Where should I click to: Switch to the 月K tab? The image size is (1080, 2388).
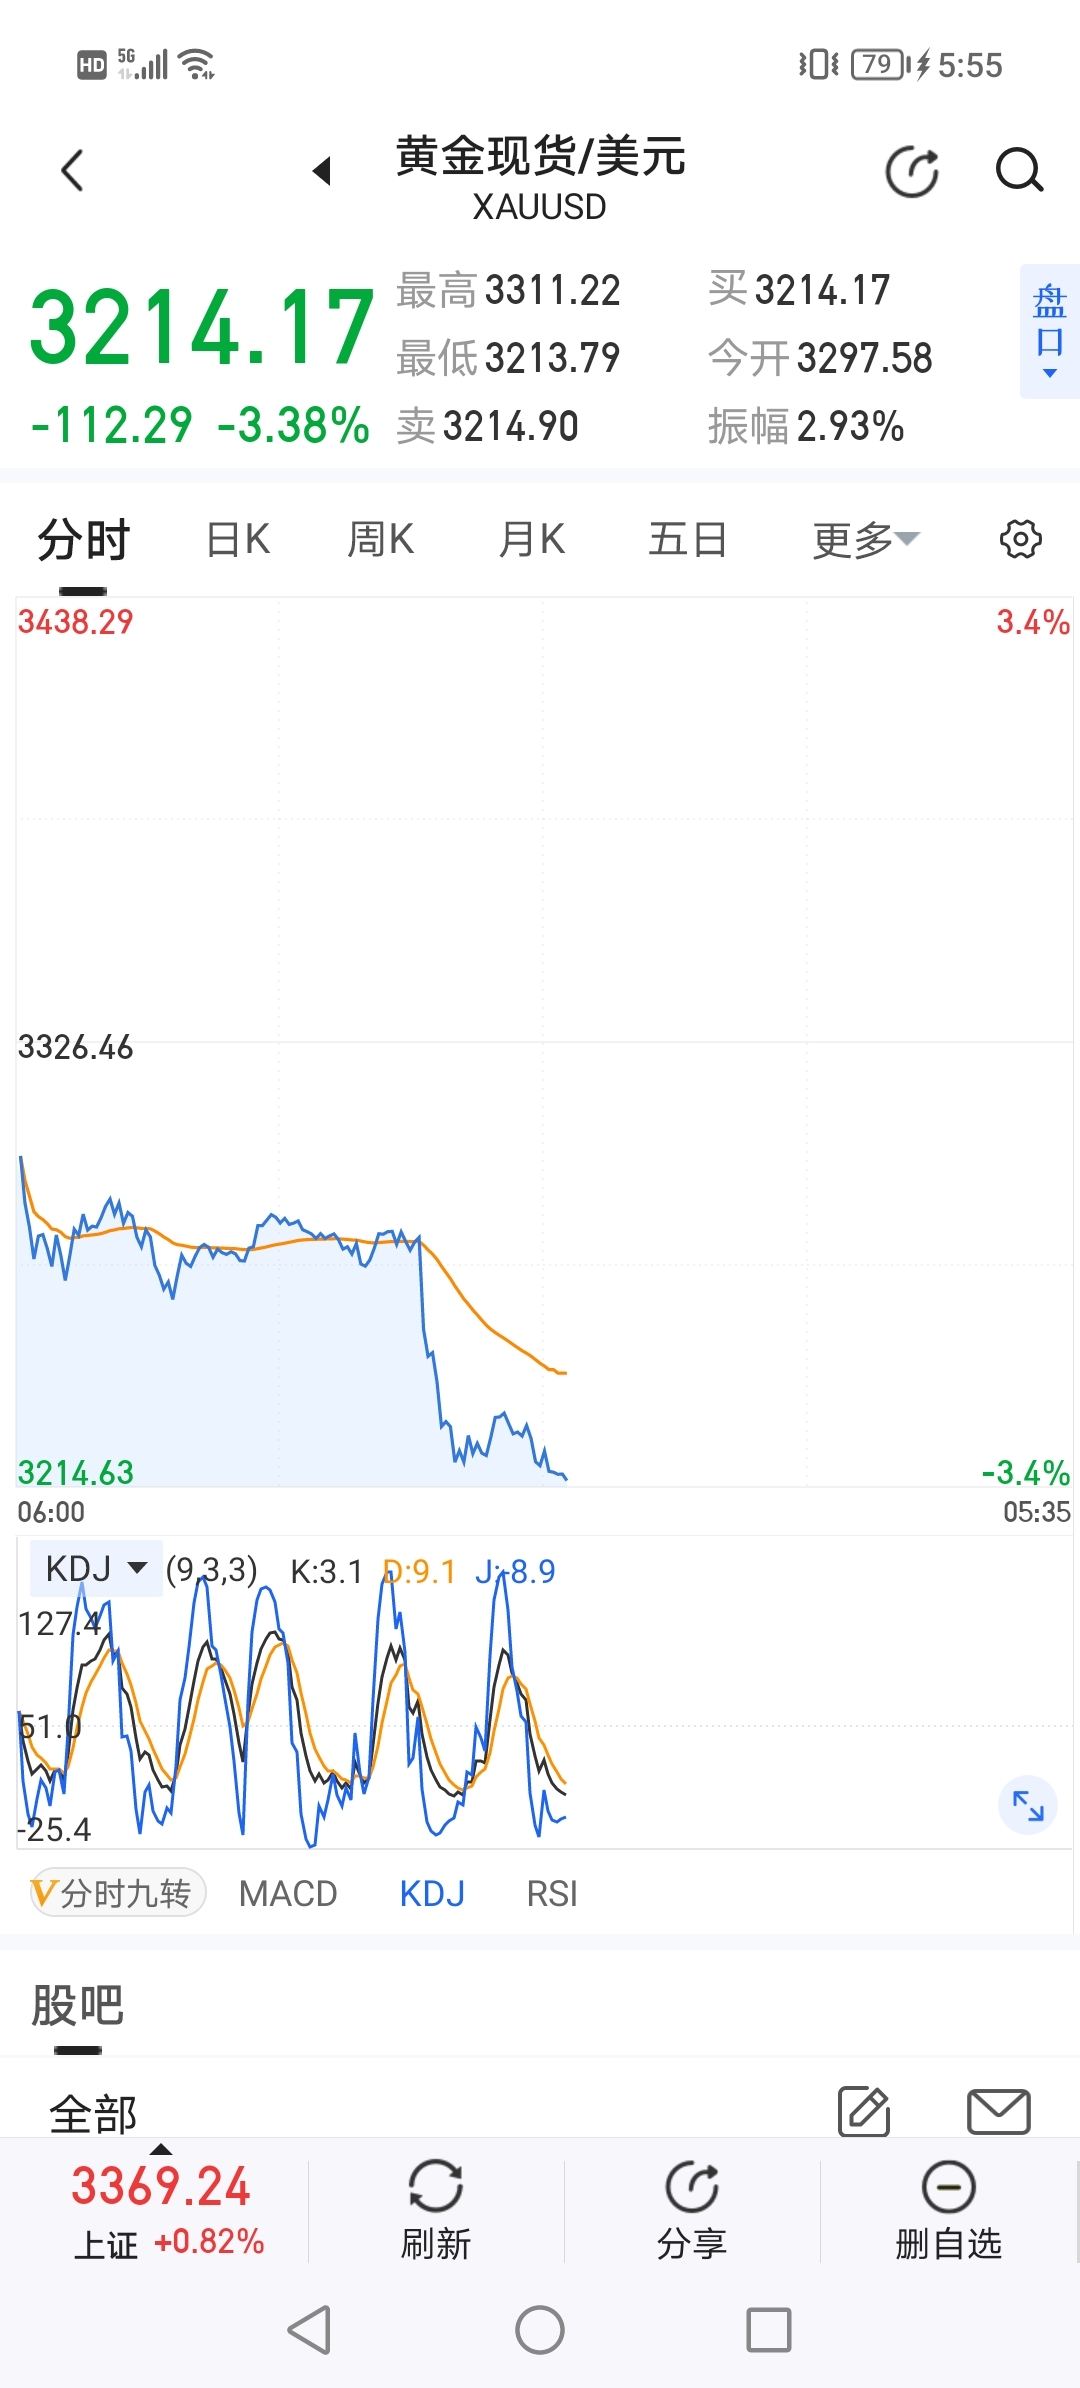point(532,540)
